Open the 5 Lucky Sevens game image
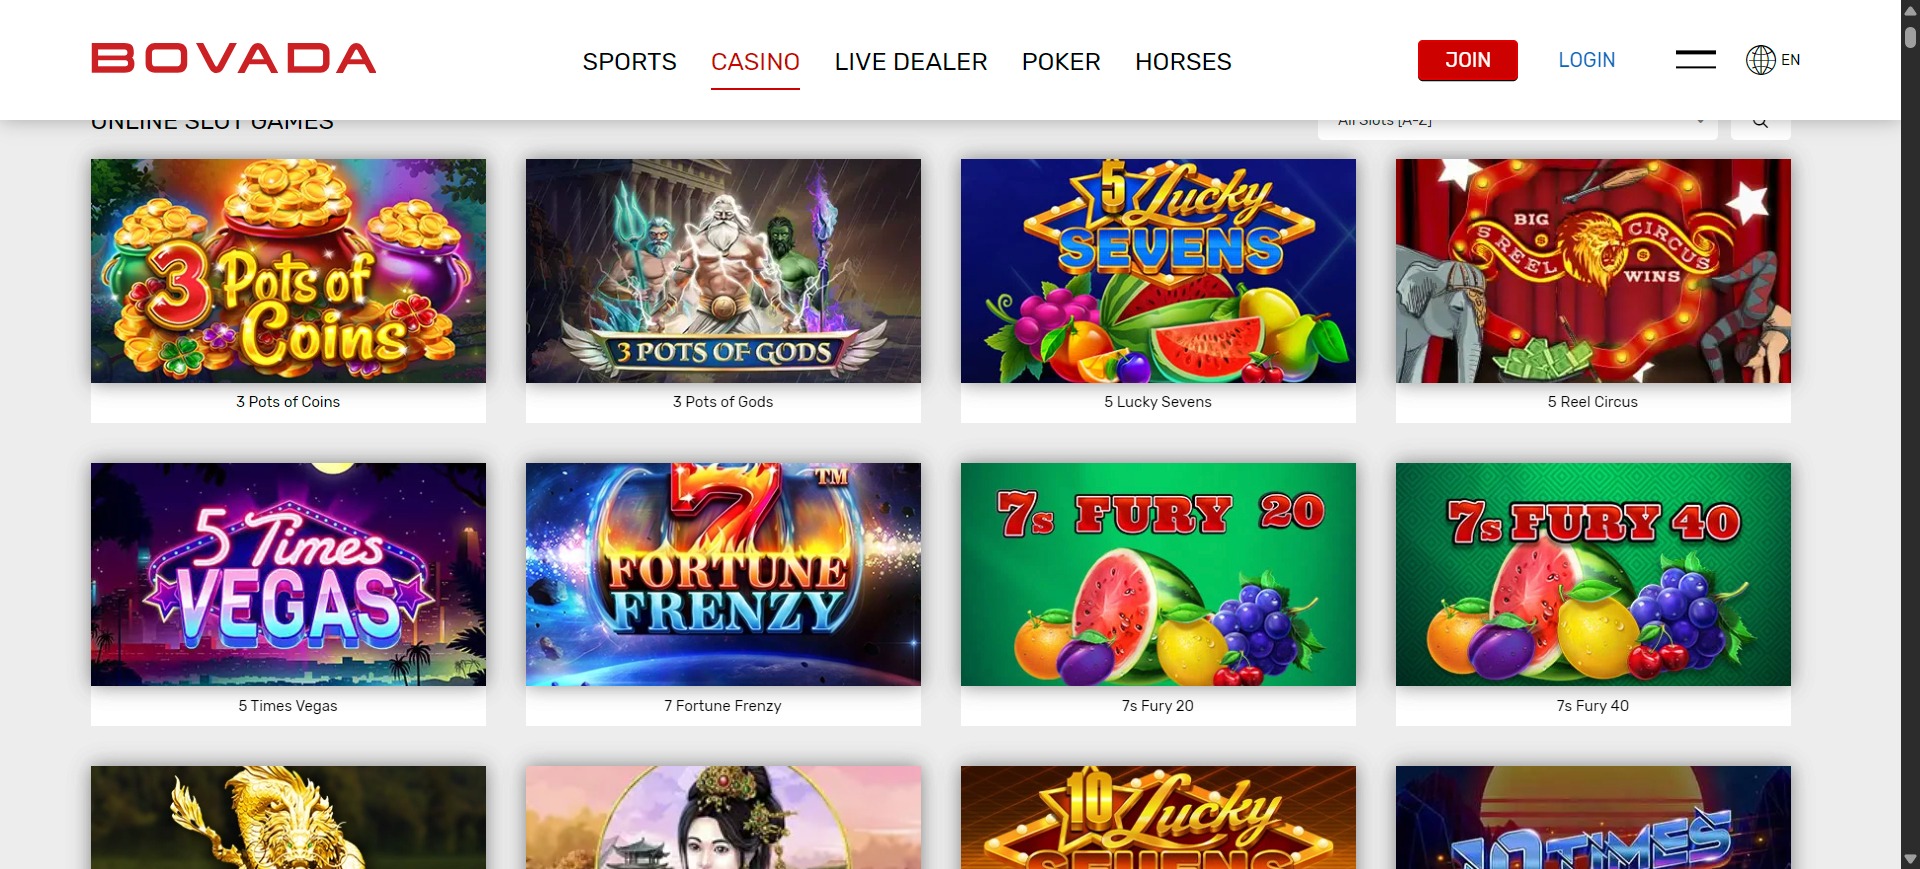1920x869 pixels. [x=1158, y=271]
